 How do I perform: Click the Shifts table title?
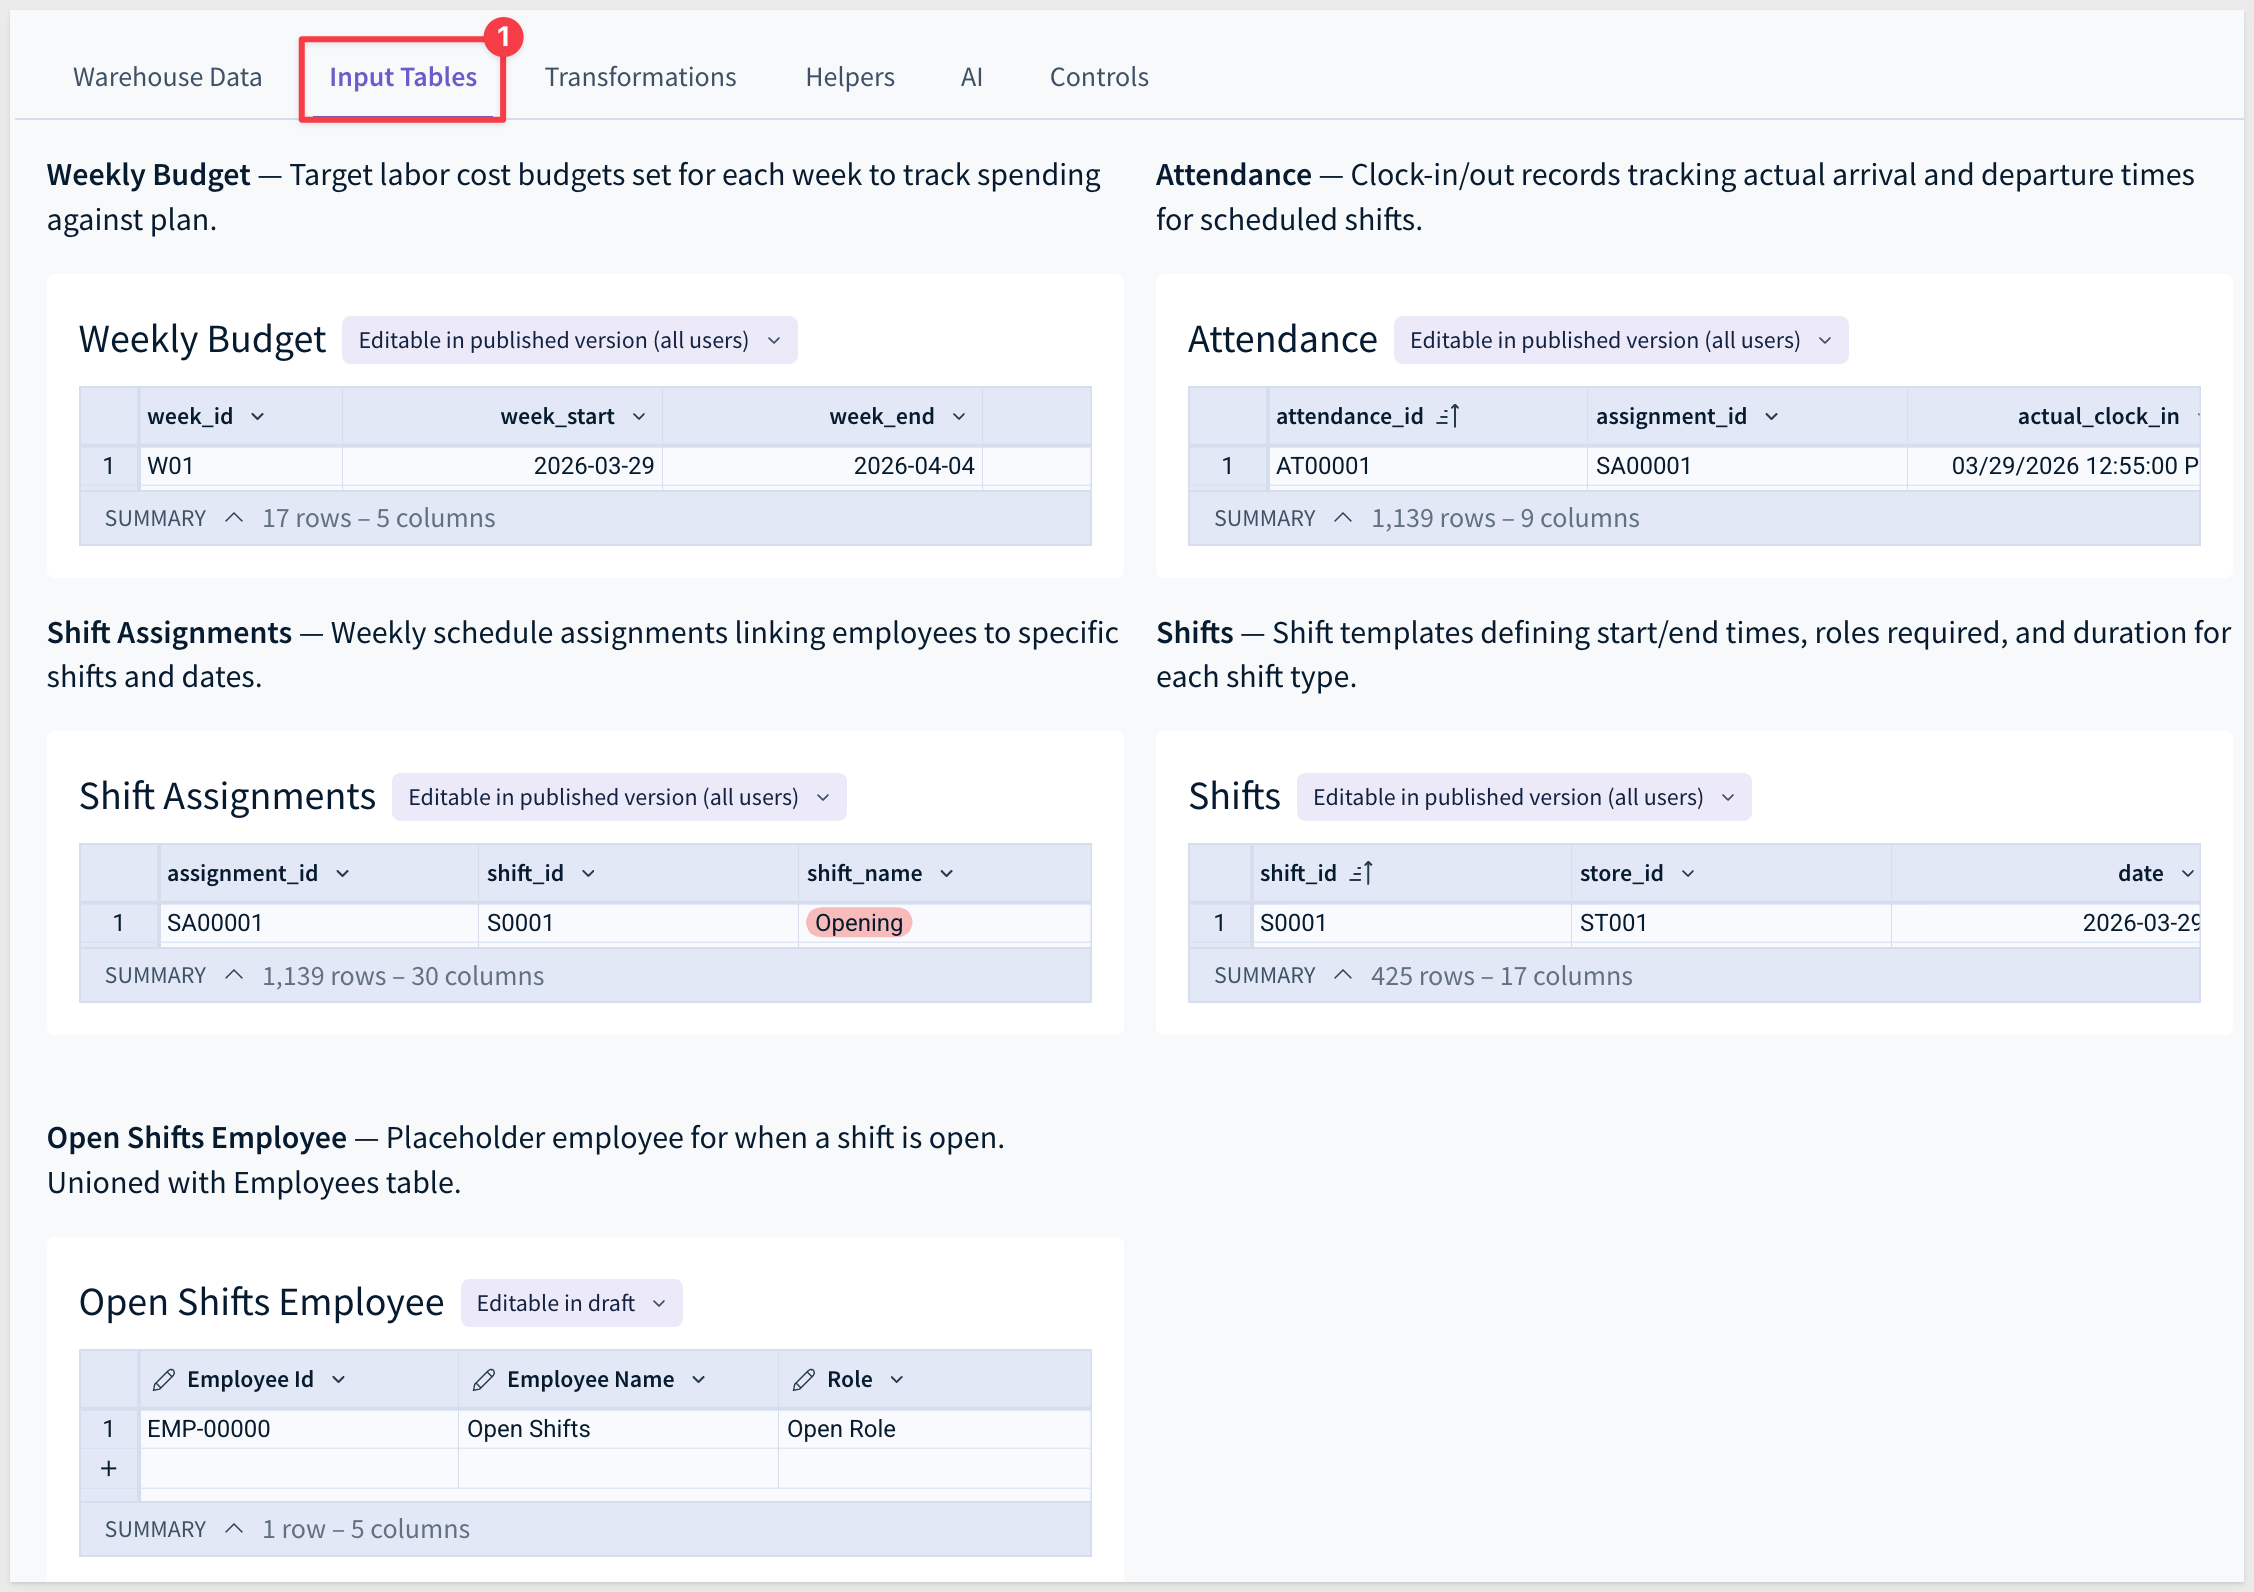click(x=1234, y=797)
